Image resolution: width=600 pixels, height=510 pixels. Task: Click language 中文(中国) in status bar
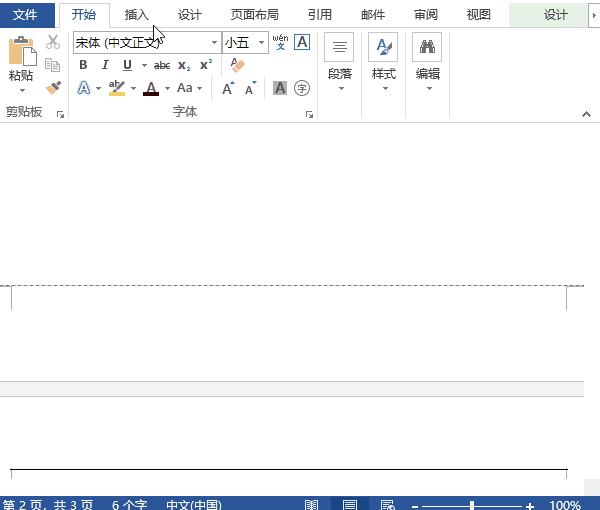point(194,505)
